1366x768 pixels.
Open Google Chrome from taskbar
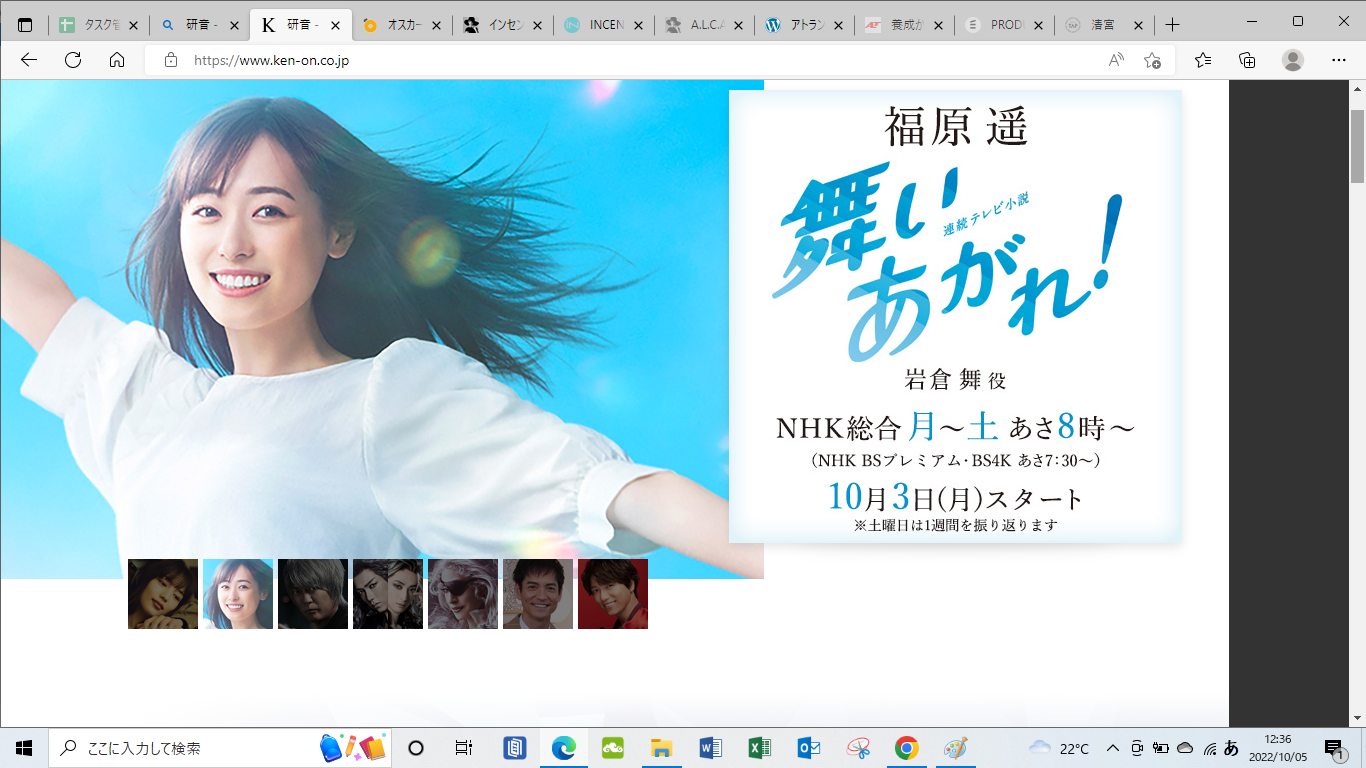[x=907, y=748]
